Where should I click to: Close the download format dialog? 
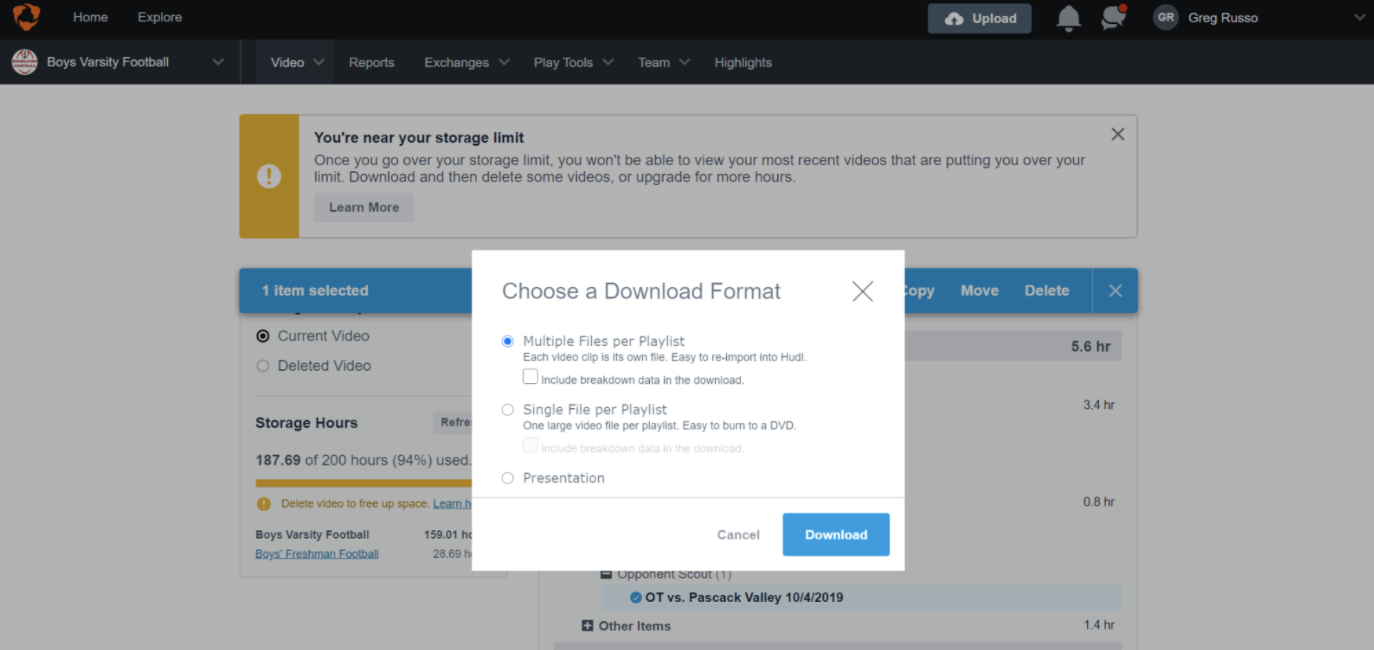(862, 291)
